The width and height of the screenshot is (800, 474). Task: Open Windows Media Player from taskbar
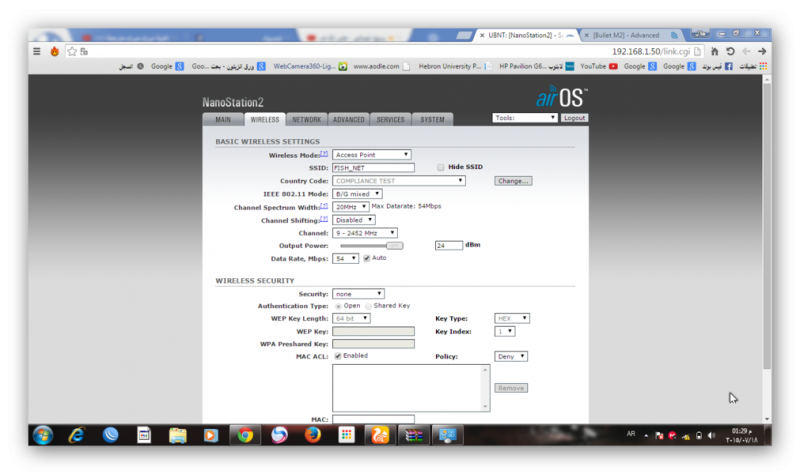click(x=211, y=435)
